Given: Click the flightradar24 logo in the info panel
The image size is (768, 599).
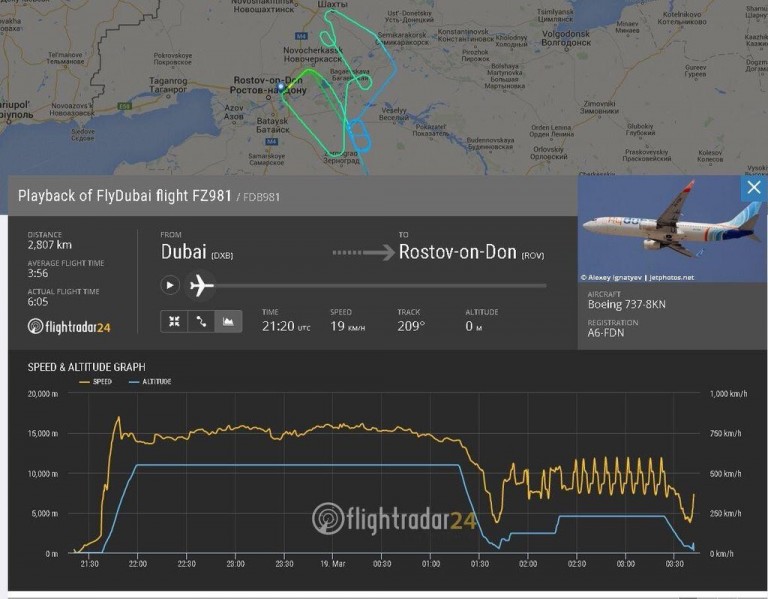Looking at the screenshot, I should [x=70, y=326].
